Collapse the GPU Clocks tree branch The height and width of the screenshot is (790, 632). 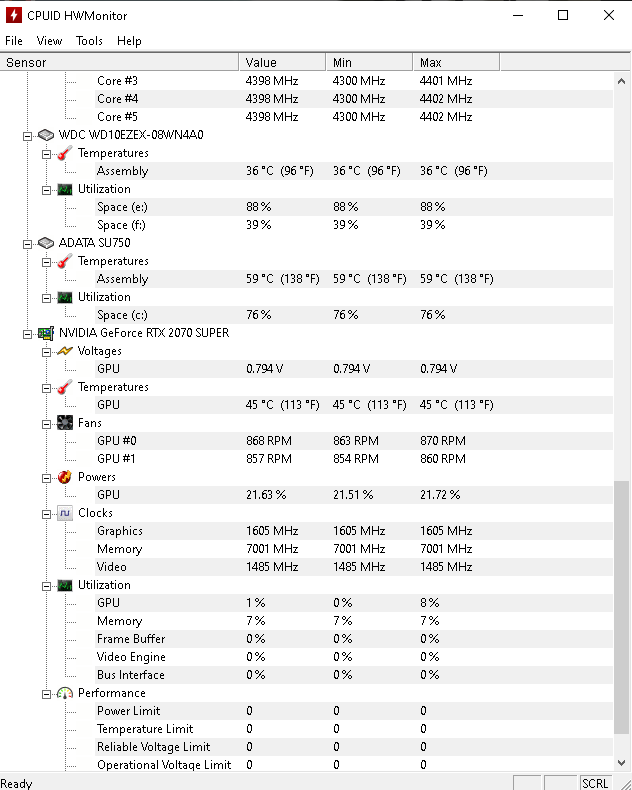tap(46, 513)
